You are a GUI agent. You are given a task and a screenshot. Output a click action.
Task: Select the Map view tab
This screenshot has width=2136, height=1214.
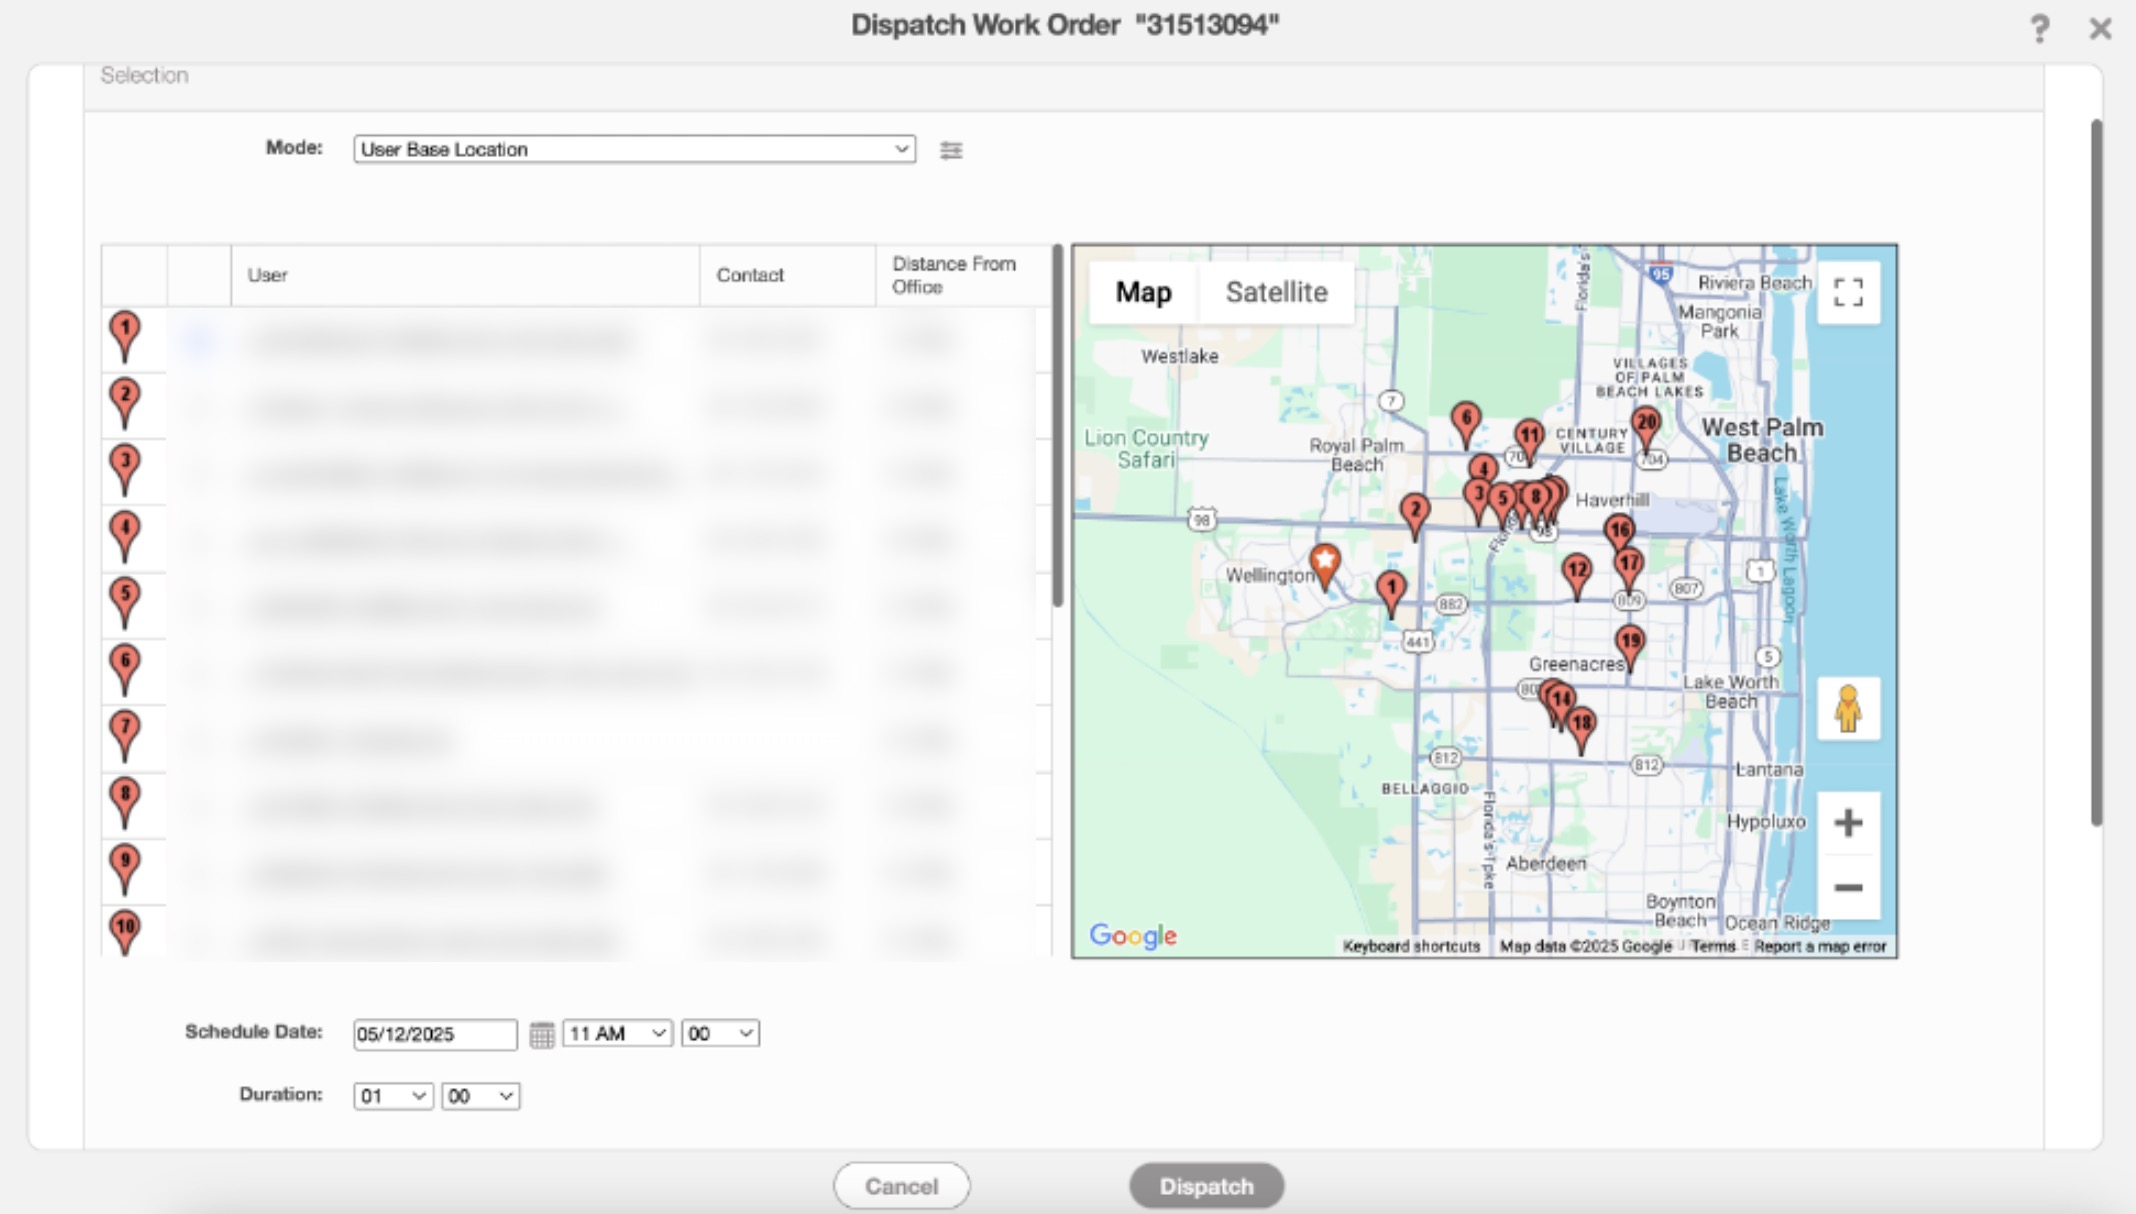[1143, 292]
